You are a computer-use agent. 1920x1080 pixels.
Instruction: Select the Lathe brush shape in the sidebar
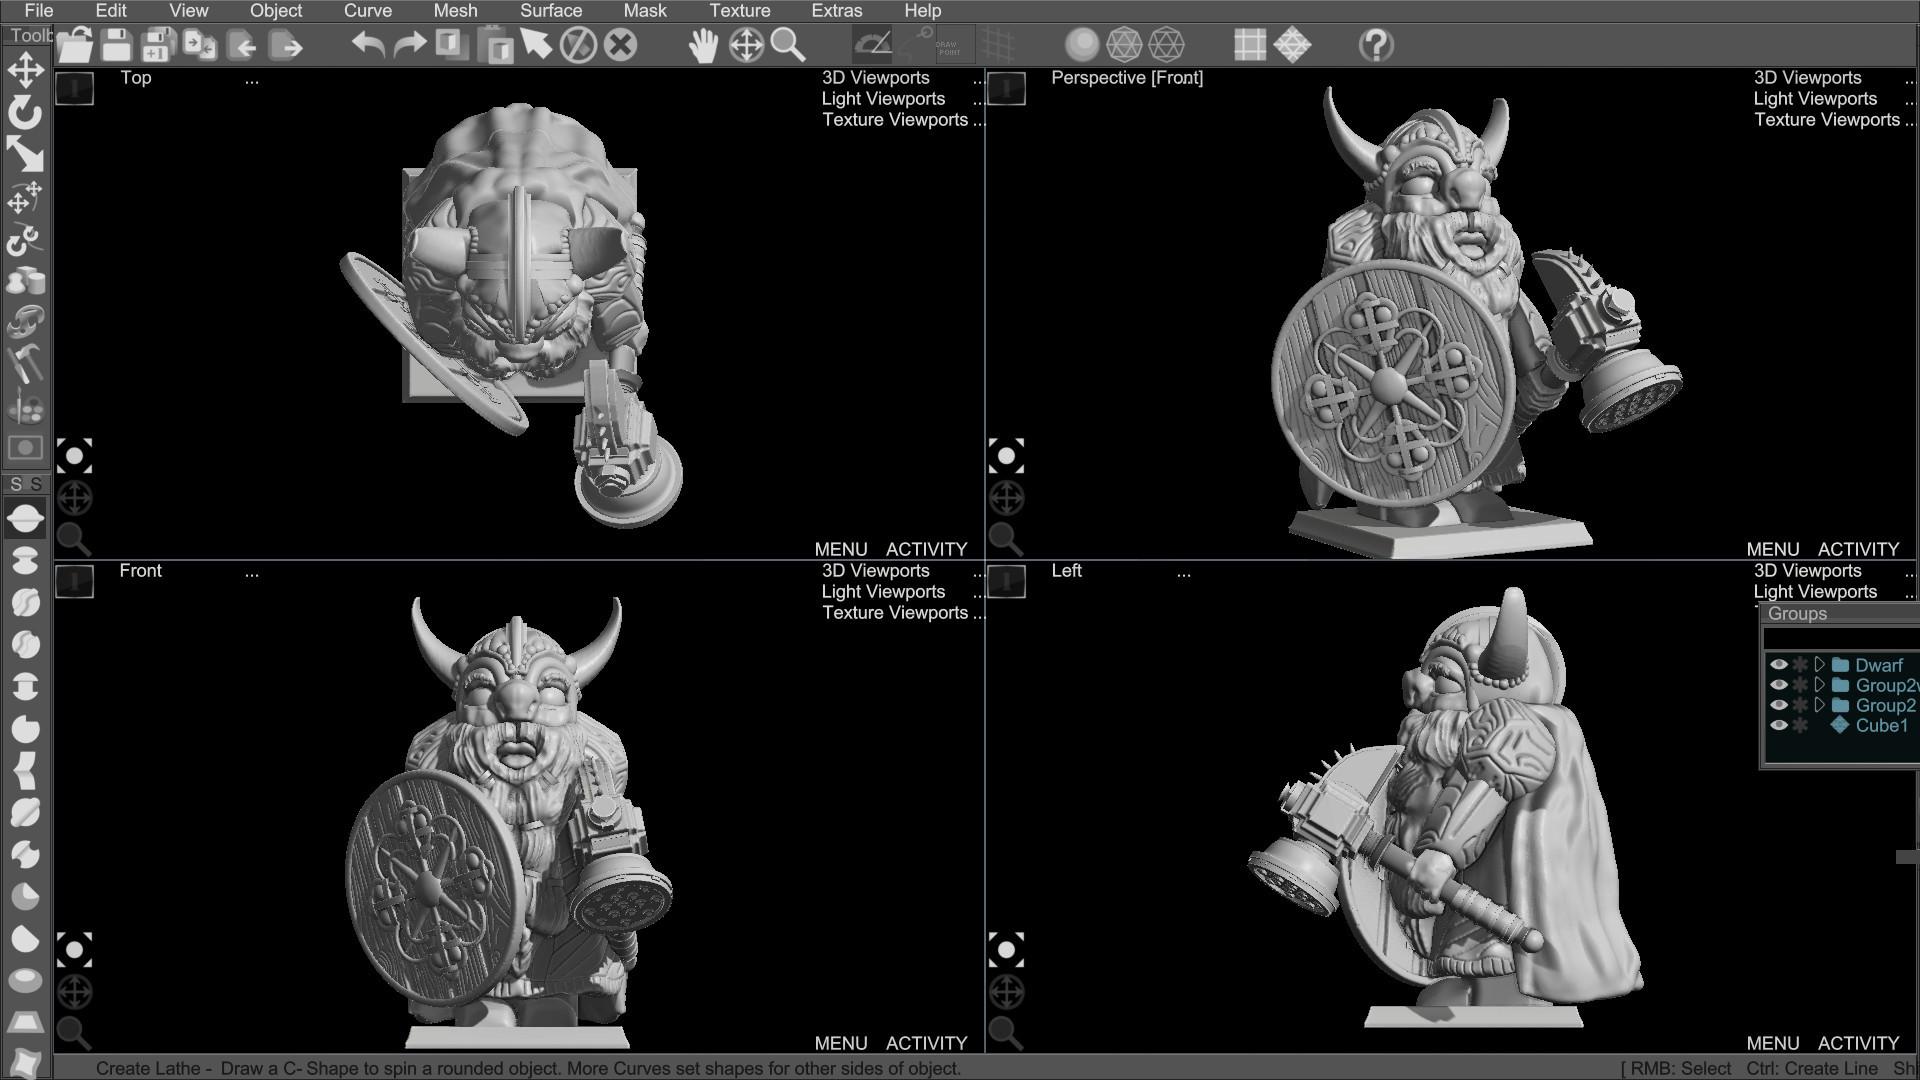click(25, 517)
